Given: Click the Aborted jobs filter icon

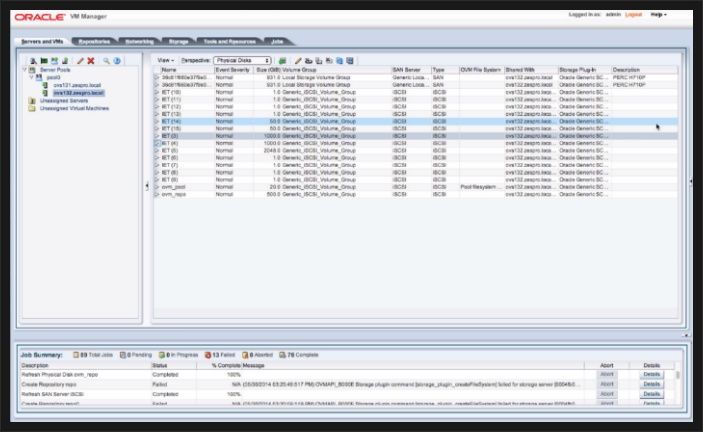Looking at the screenshot, I should (245, 355).
